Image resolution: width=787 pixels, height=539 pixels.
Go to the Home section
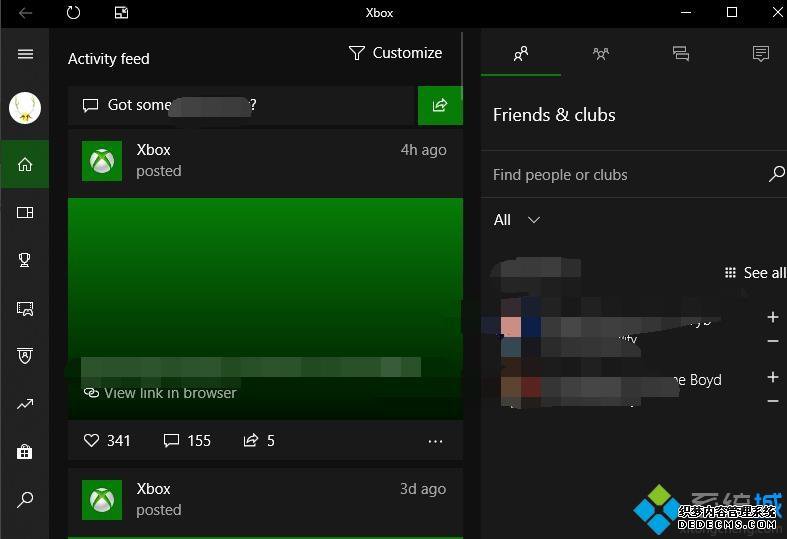25,164
